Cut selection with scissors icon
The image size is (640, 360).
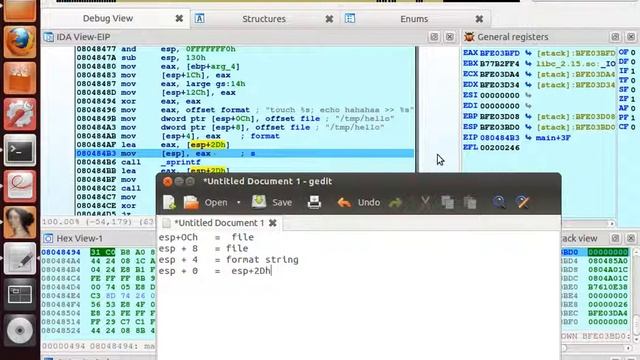pos(425,202)
